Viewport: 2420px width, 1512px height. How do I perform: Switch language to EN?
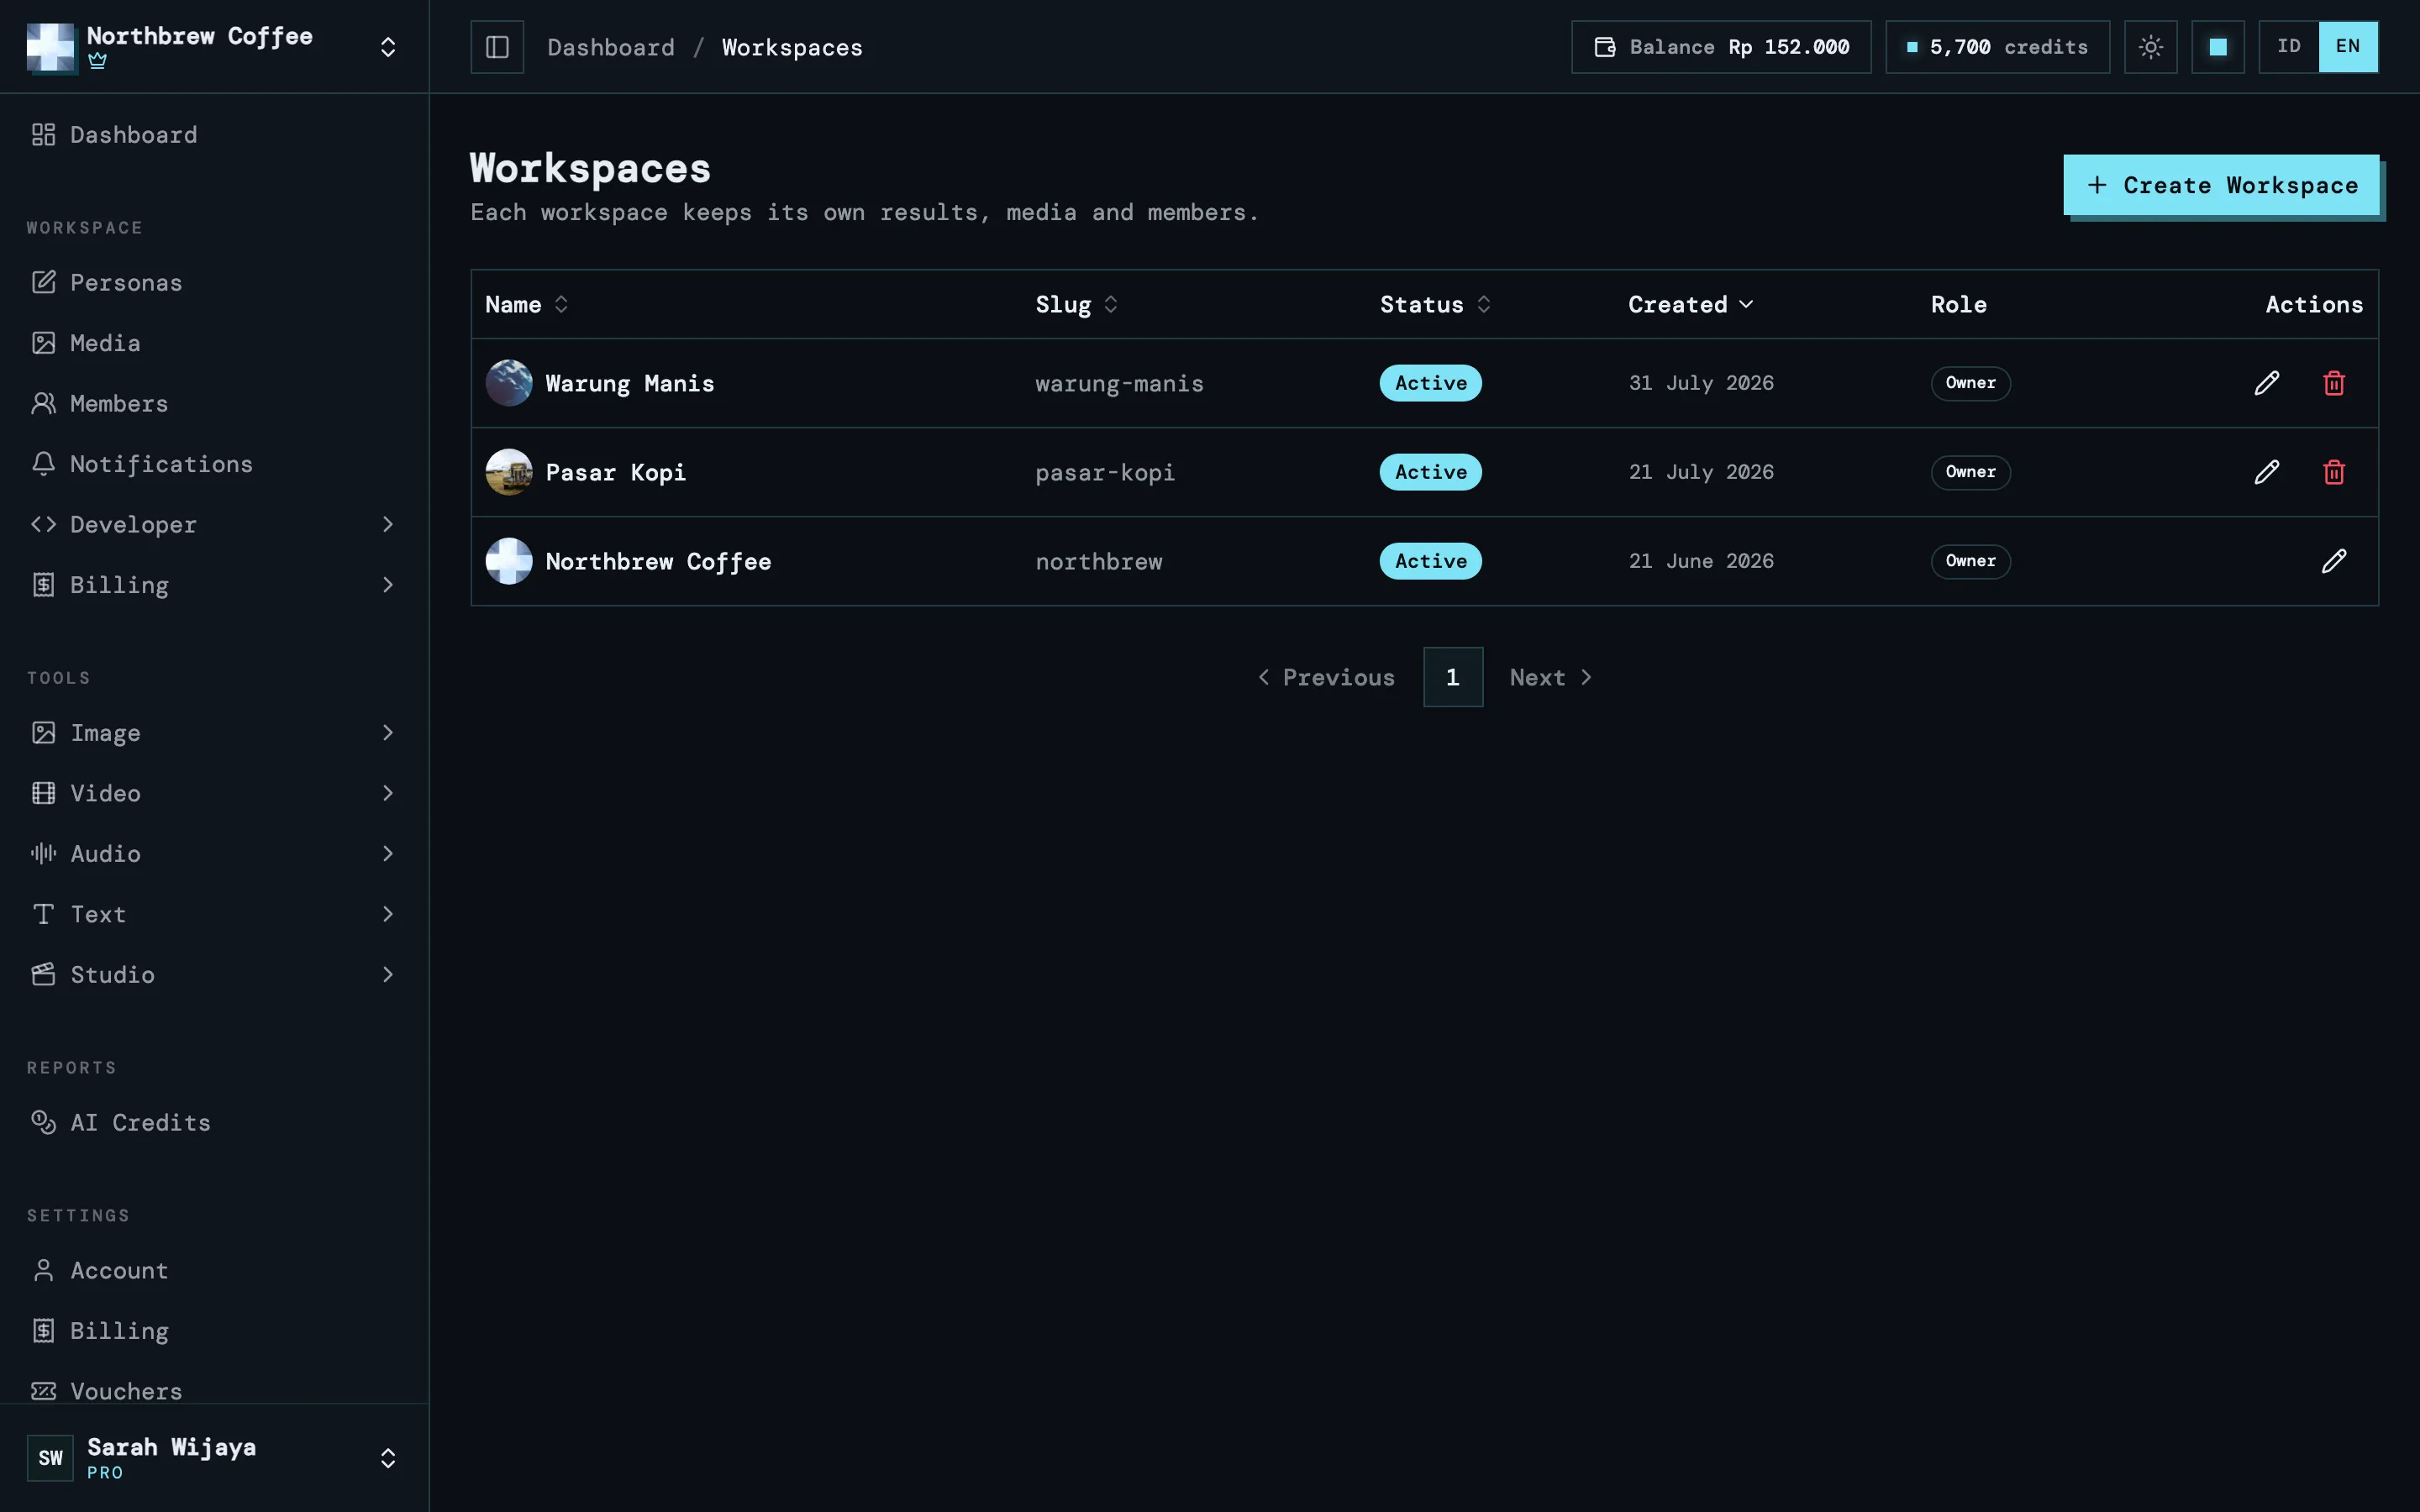(x=2348, y=47)
